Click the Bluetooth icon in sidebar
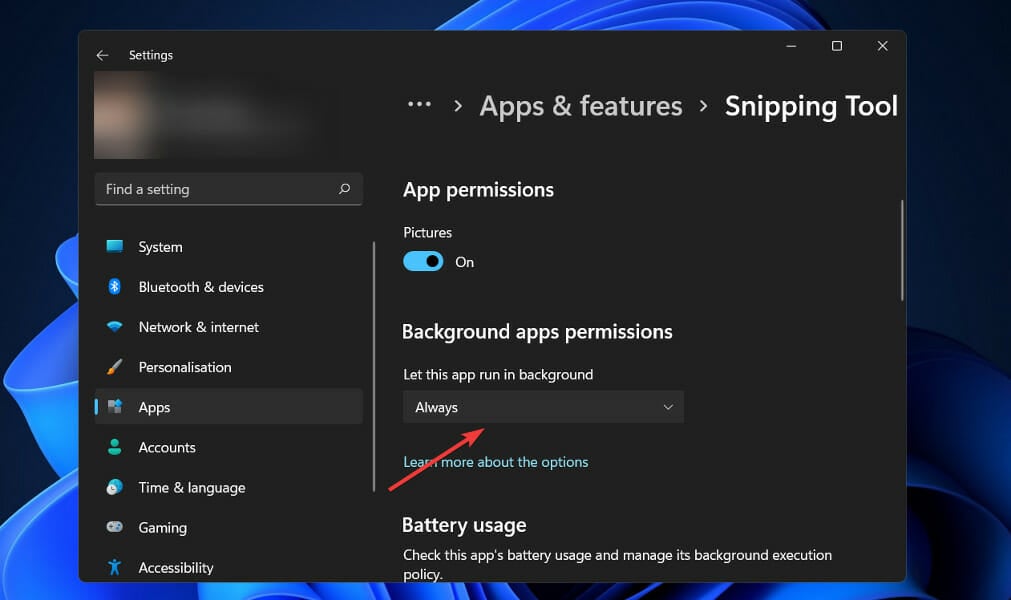This screenshot has width=1011, height=600. (x=115, y=287)
